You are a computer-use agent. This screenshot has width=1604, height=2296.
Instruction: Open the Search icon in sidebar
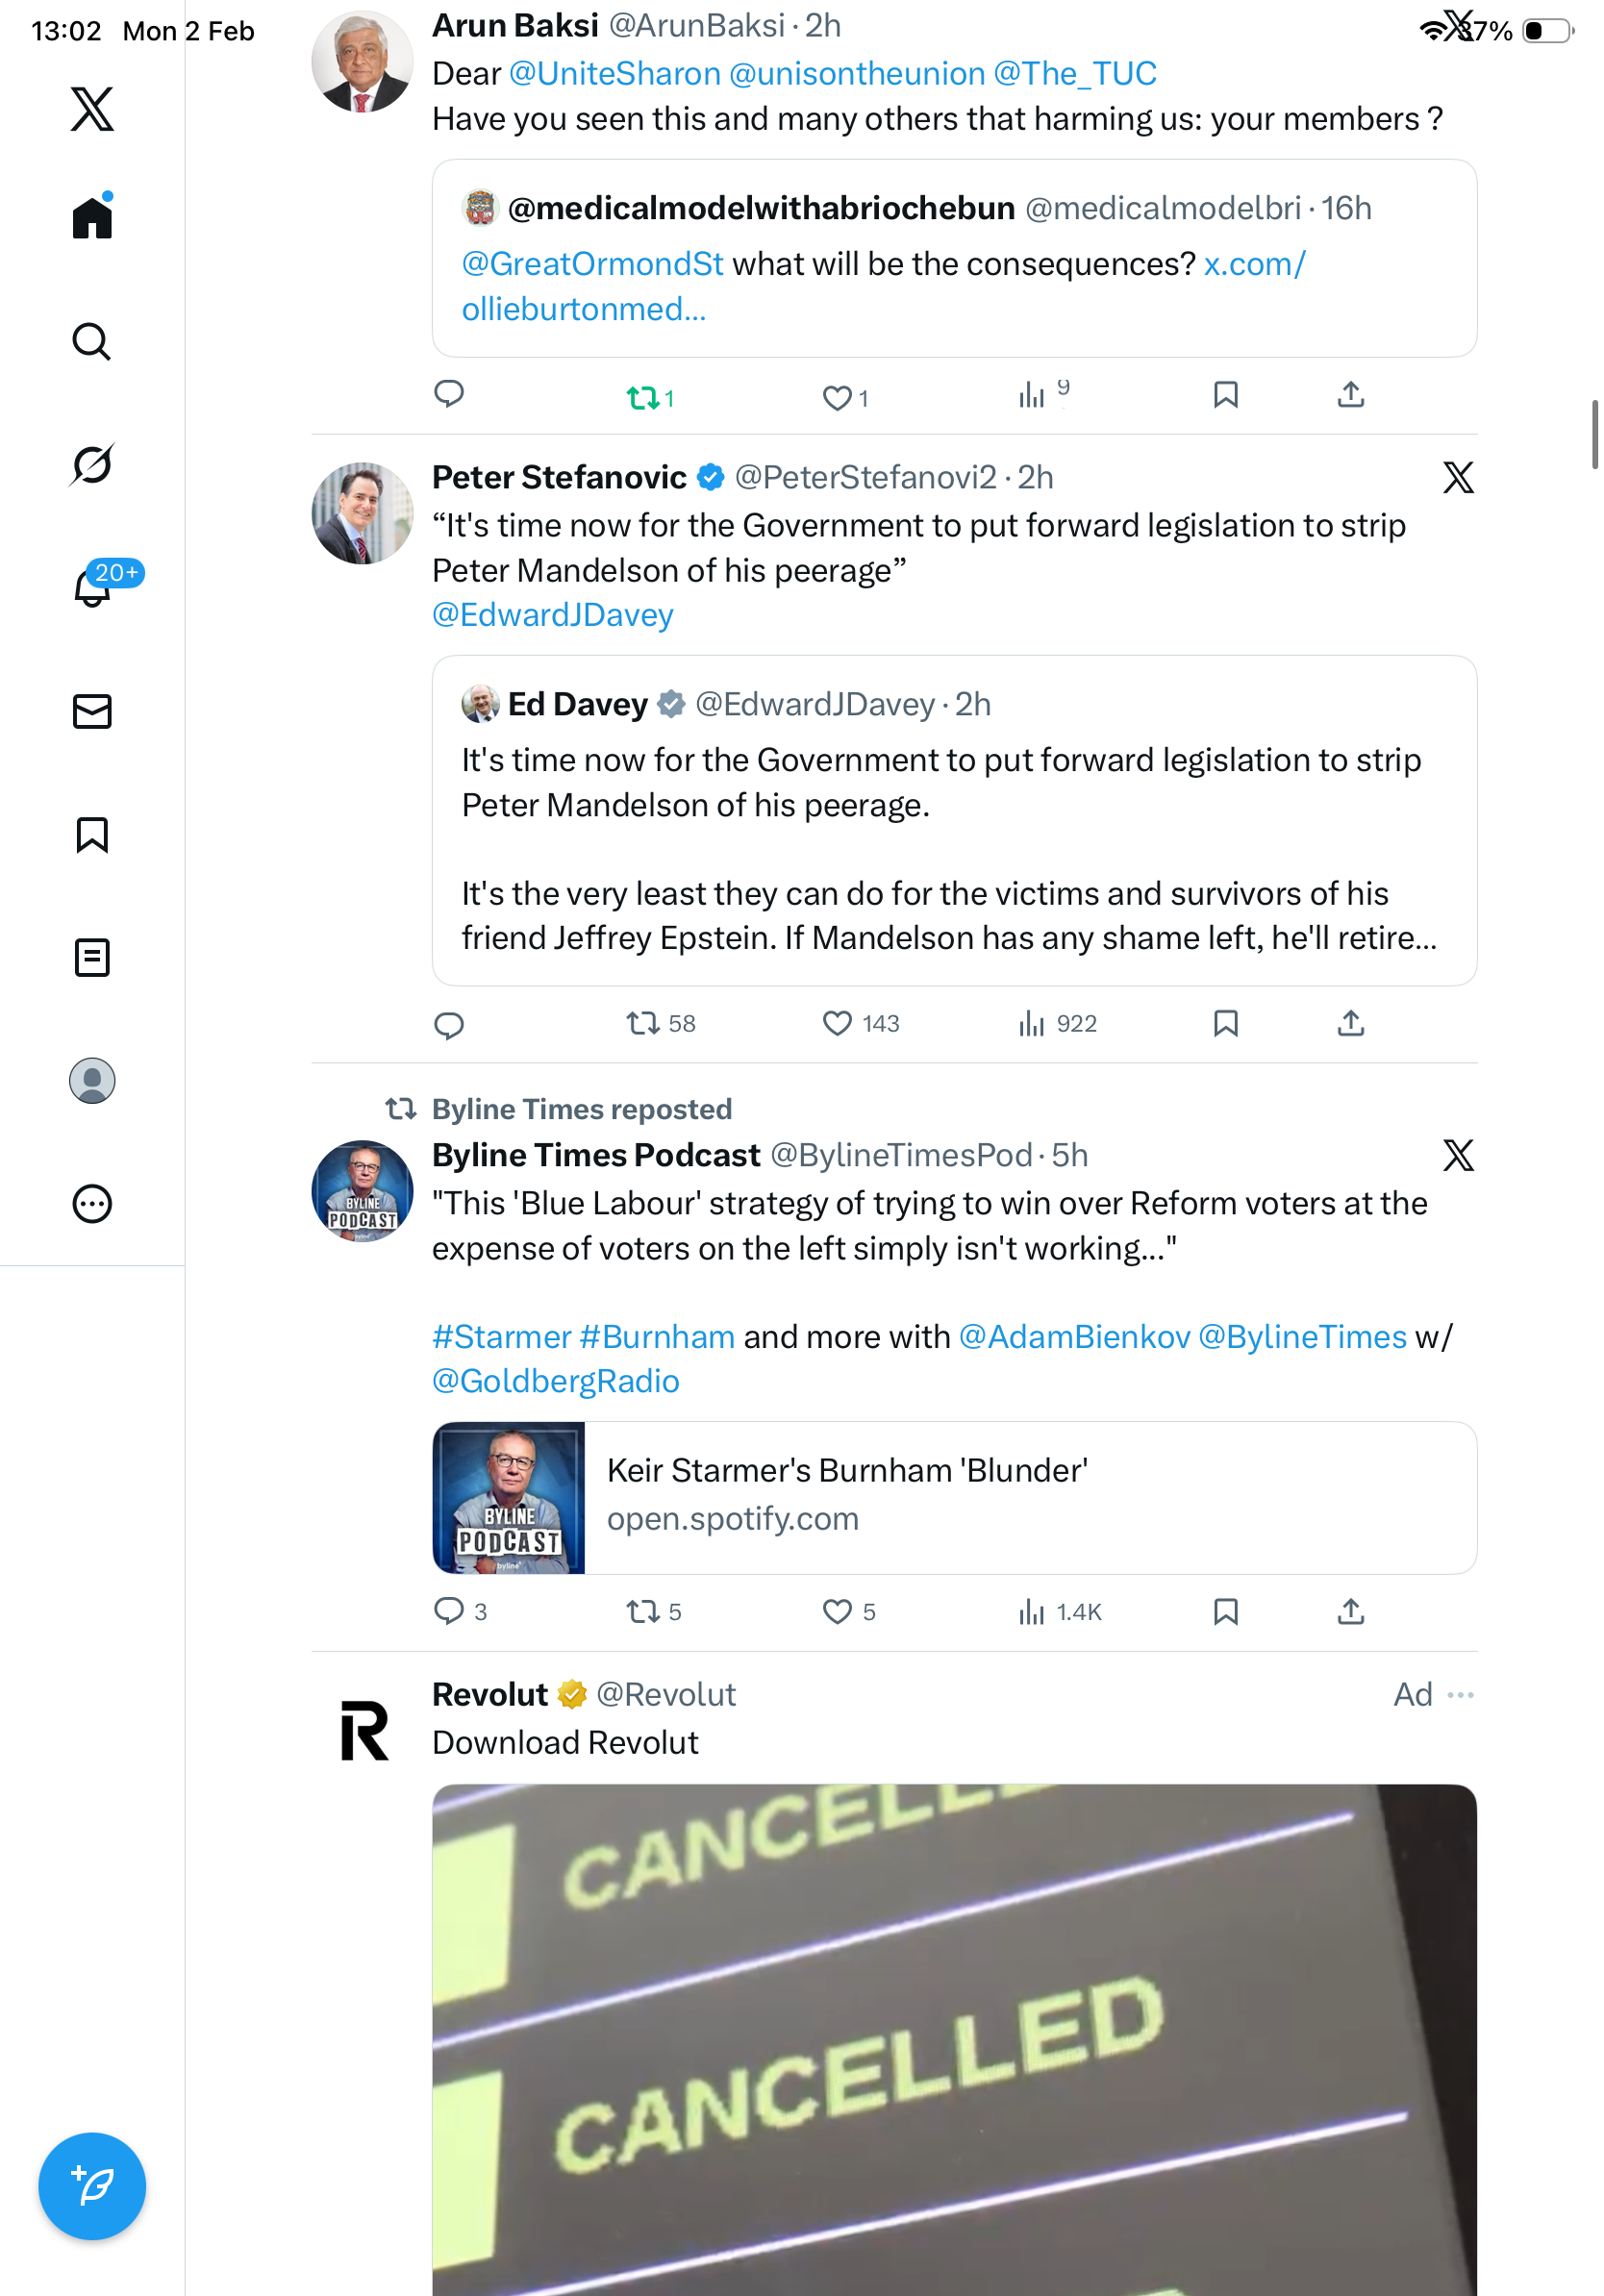[x=92, y=341]
